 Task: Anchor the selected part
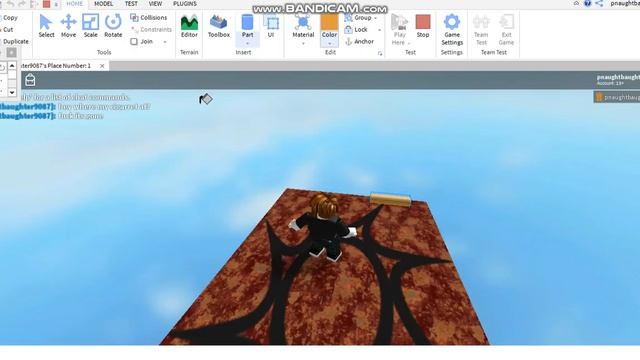click(x=359, y=41)
